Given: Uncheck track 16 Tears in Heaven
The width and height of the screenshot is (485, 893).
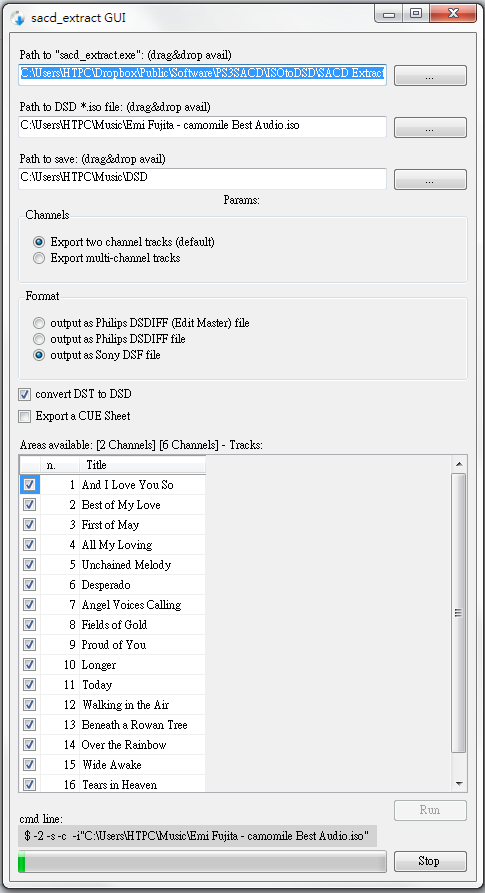Looking at the screenshot, I should 30,784.
